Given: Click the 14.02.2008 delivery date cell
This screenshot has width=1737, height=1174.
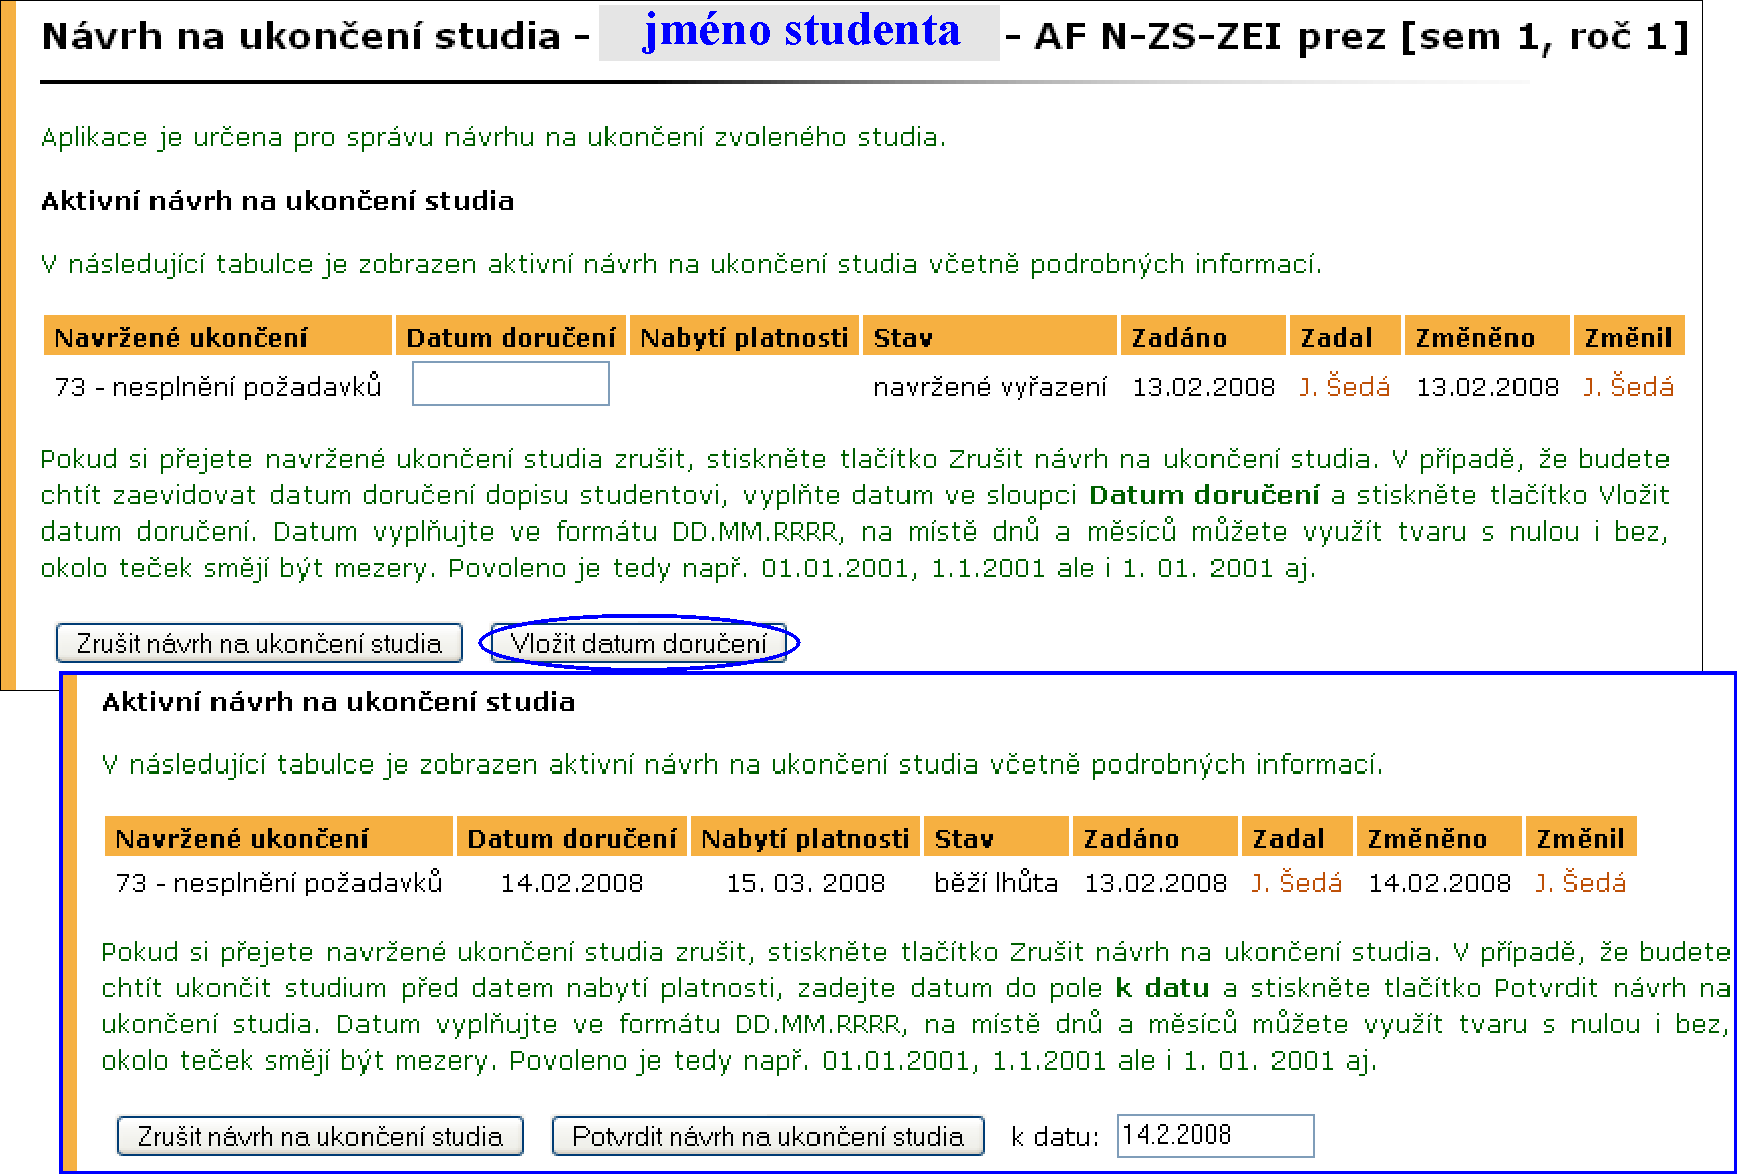Looking at the screenshot, I should click(572, 883).
